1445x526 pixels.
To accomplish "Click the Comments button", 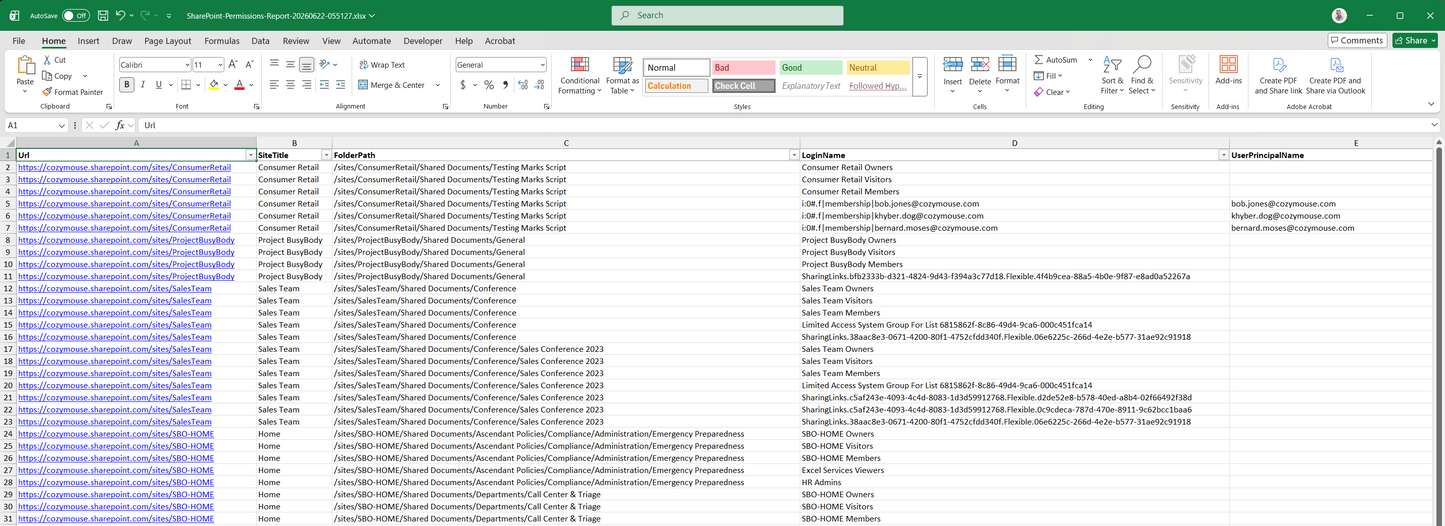I will pos(1357,41).
